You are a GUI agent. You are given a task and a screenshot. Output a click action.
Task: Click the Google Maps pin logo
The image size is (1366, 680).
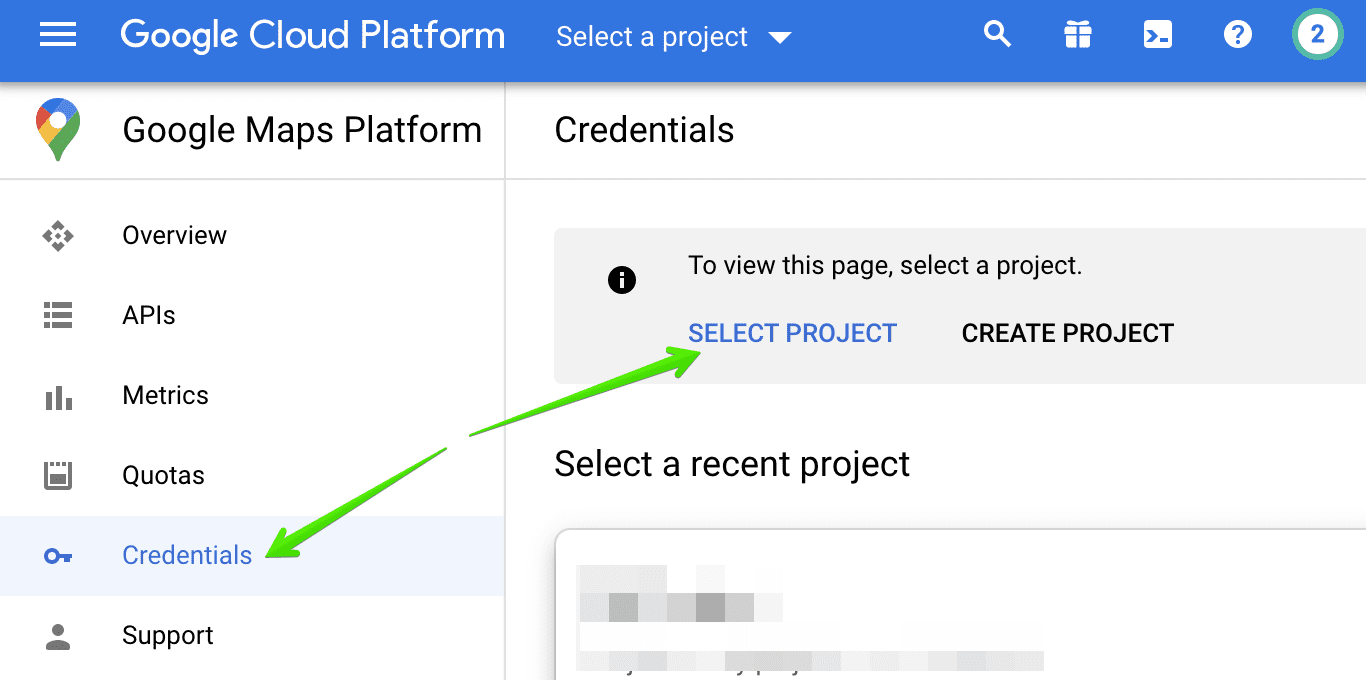58,130
